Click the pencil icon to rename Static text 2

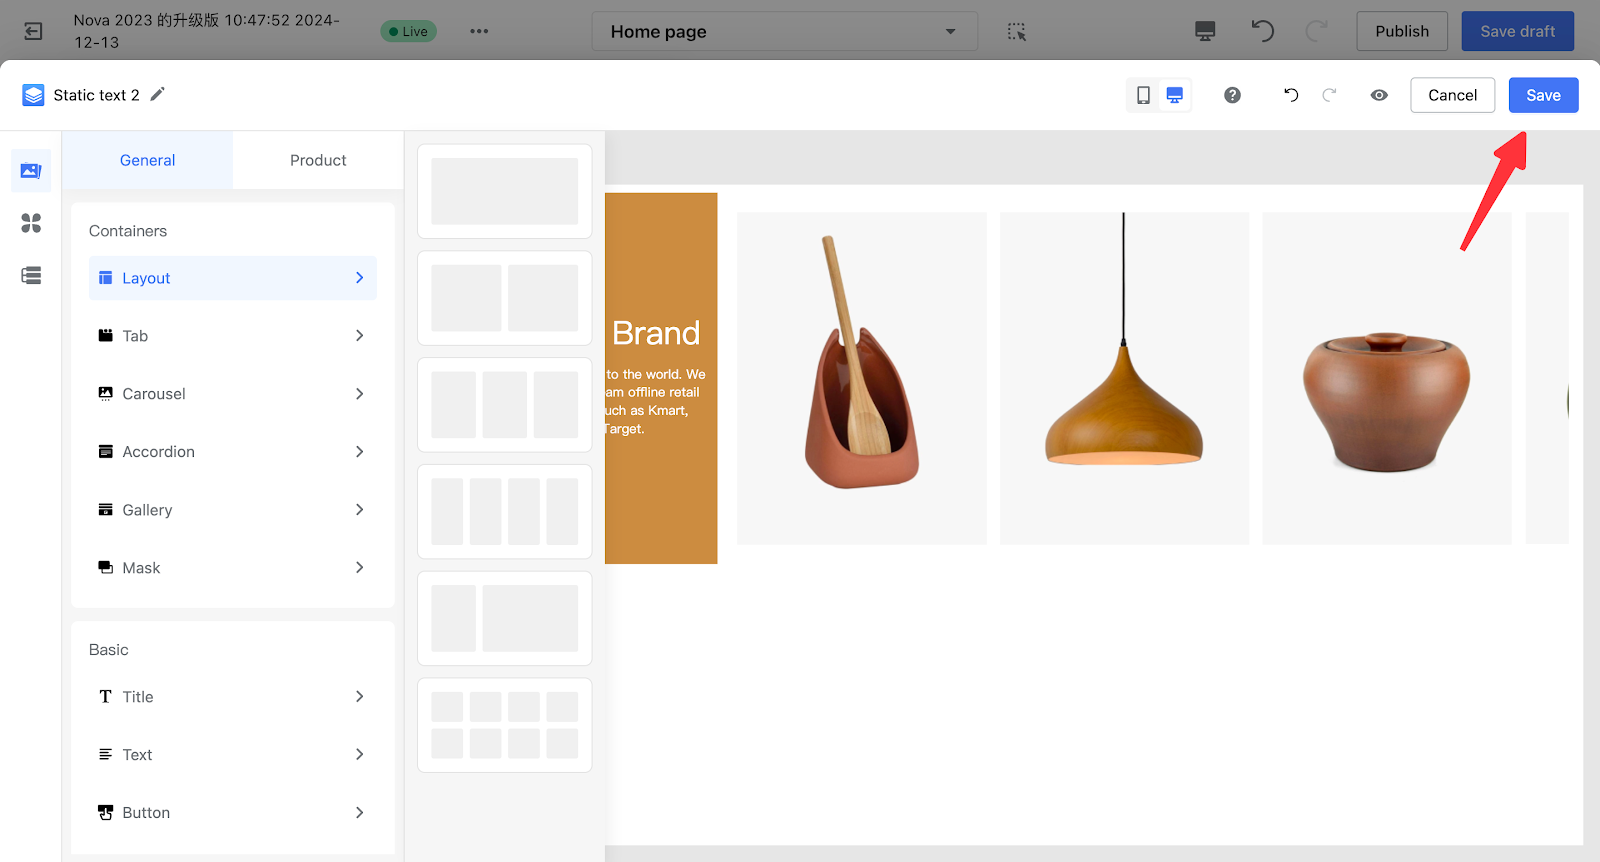coord(157,94)
